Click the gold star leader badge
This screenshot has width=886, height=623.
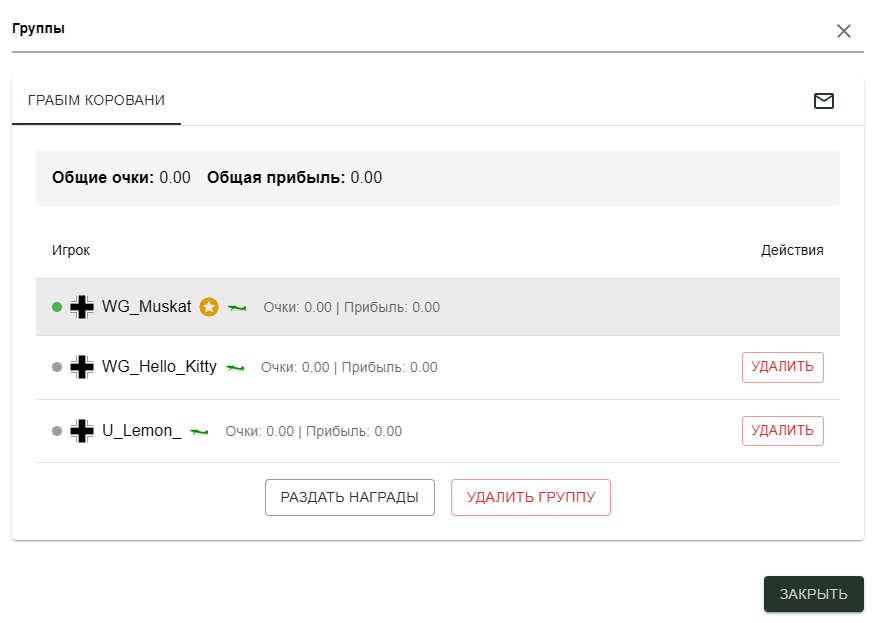tap(208, 307)
